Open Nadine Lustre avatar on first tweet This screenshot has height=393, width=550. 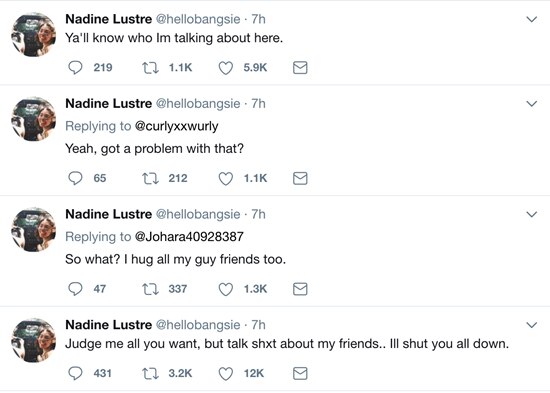point(33,34)
